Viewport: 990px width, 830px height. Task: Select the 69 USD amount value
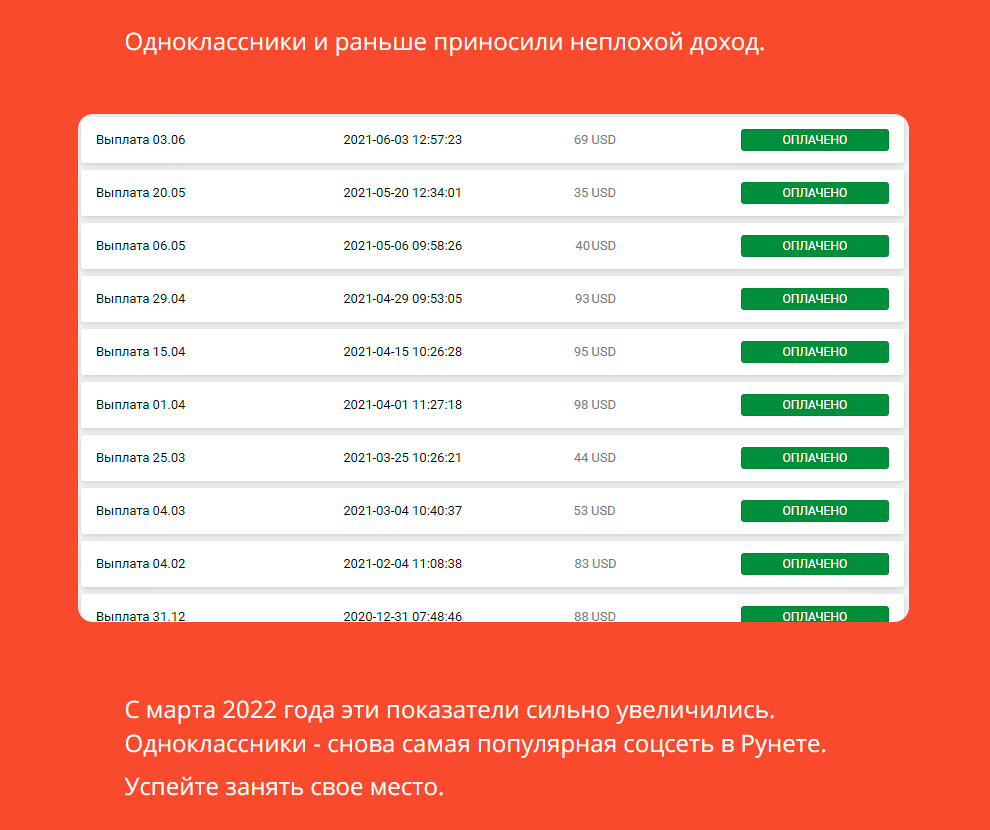pyautogui.click(x=594, y=140)
